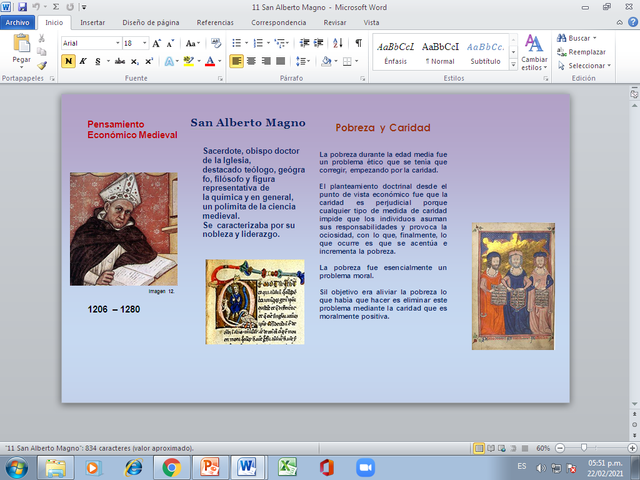The height and width of the screenshot is (480, 640).
Task: Click the Paste (Pegar) icon
Action: 22,43
